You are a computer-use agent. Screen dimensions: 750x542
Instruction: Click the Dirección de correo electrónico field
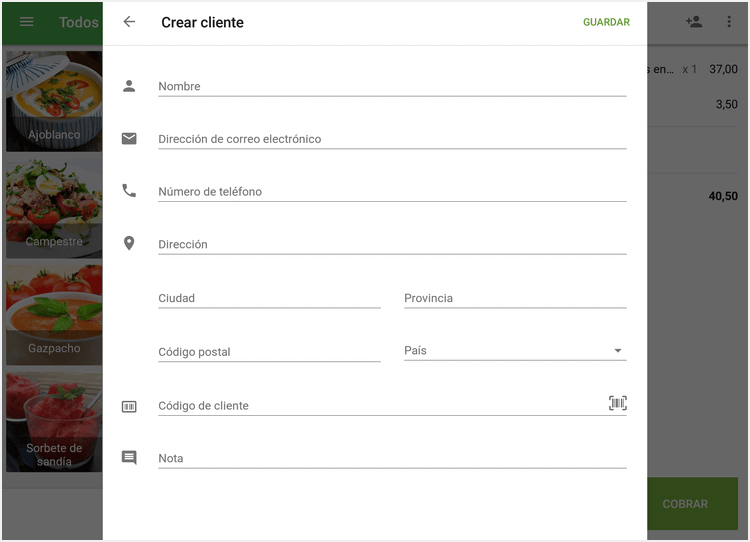pos(392,139)
